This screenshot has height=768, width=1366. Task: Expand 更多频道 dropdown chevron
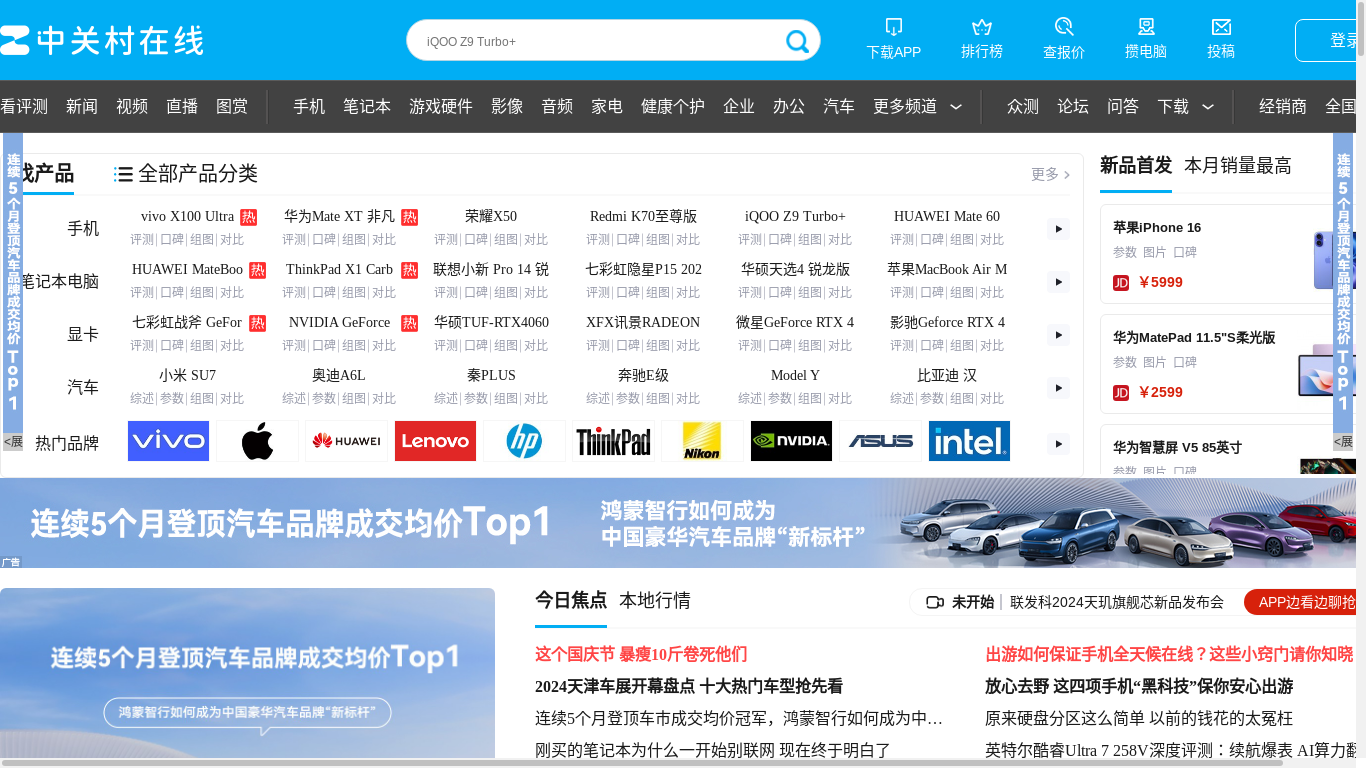(956, 107)
